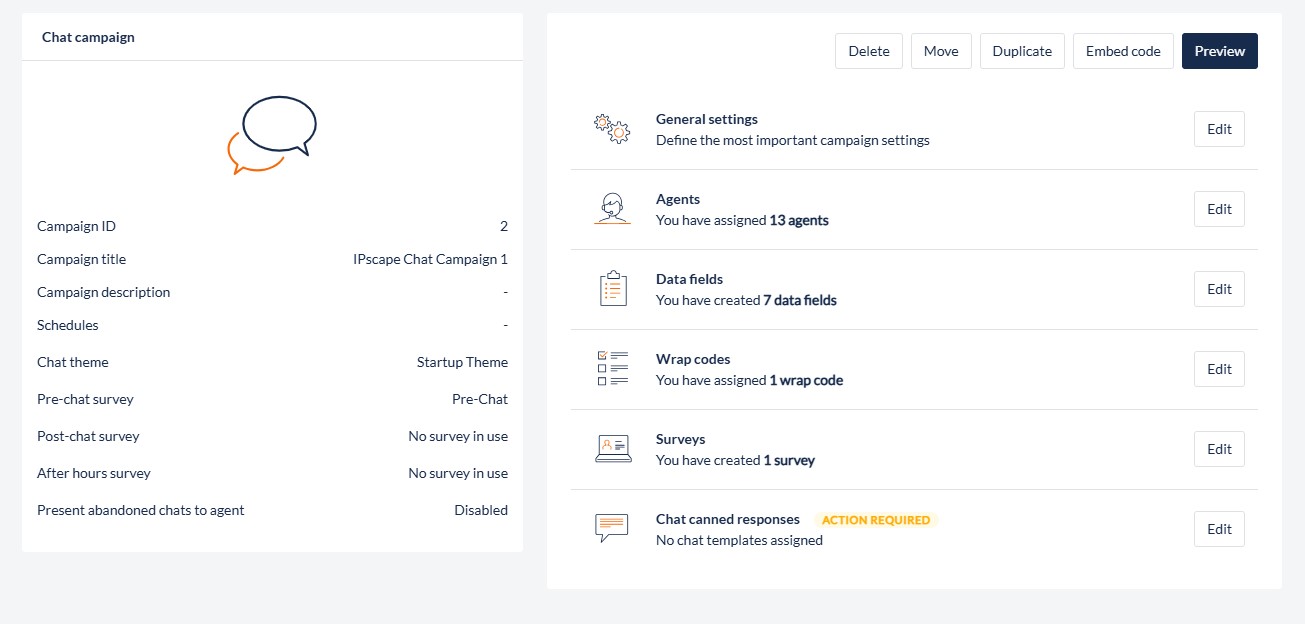Click the Surveys laptop icon
This screenshot has height=624, width=1305.
[612, 449]
